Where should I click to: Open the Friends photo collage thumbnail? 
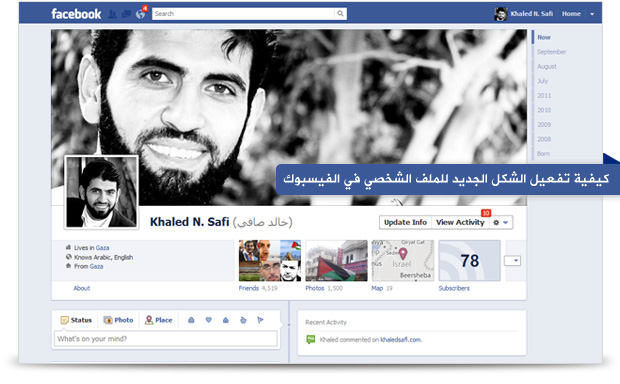coord(270,261)
